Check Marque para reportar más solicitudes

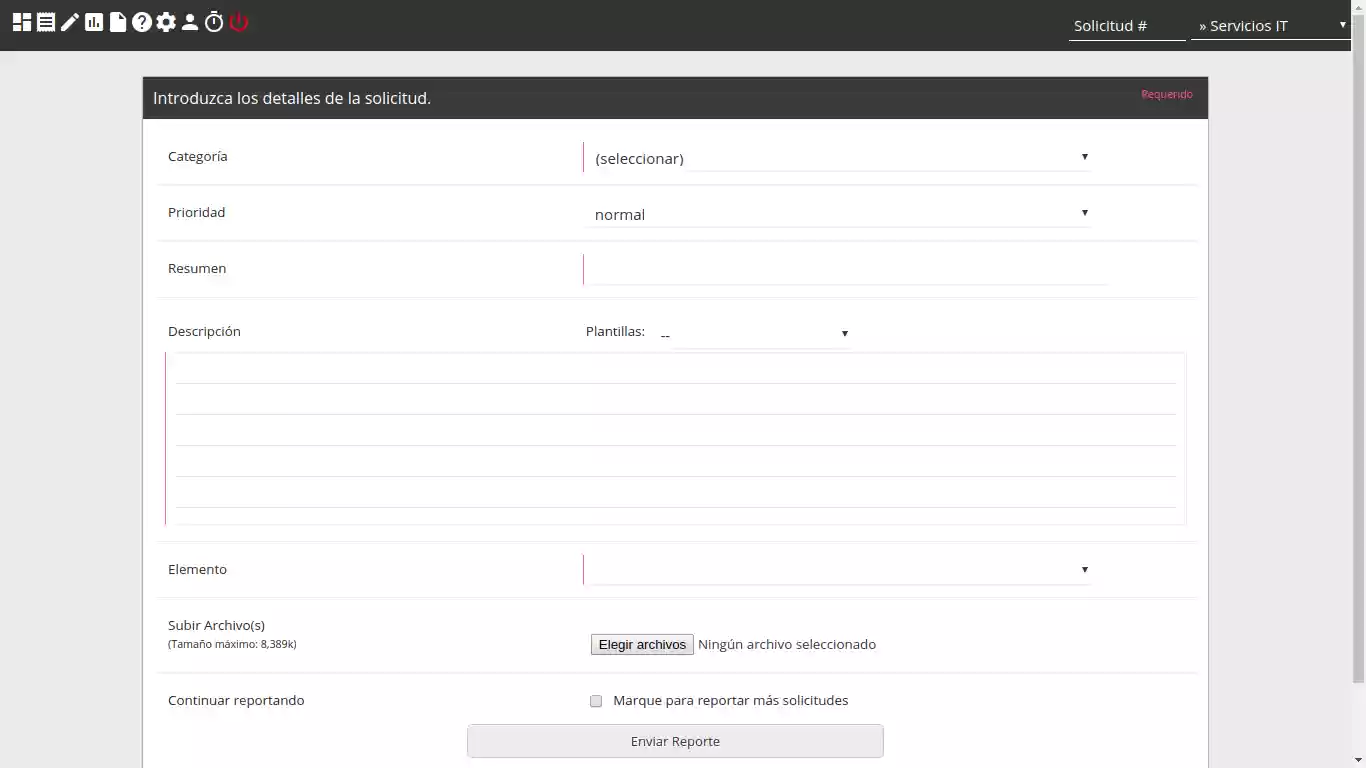pos(596,701)
